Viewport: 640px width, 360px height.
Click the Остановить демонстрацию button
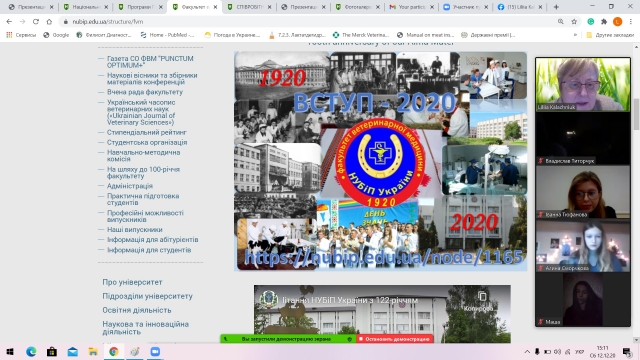click(x=395, y=339)
